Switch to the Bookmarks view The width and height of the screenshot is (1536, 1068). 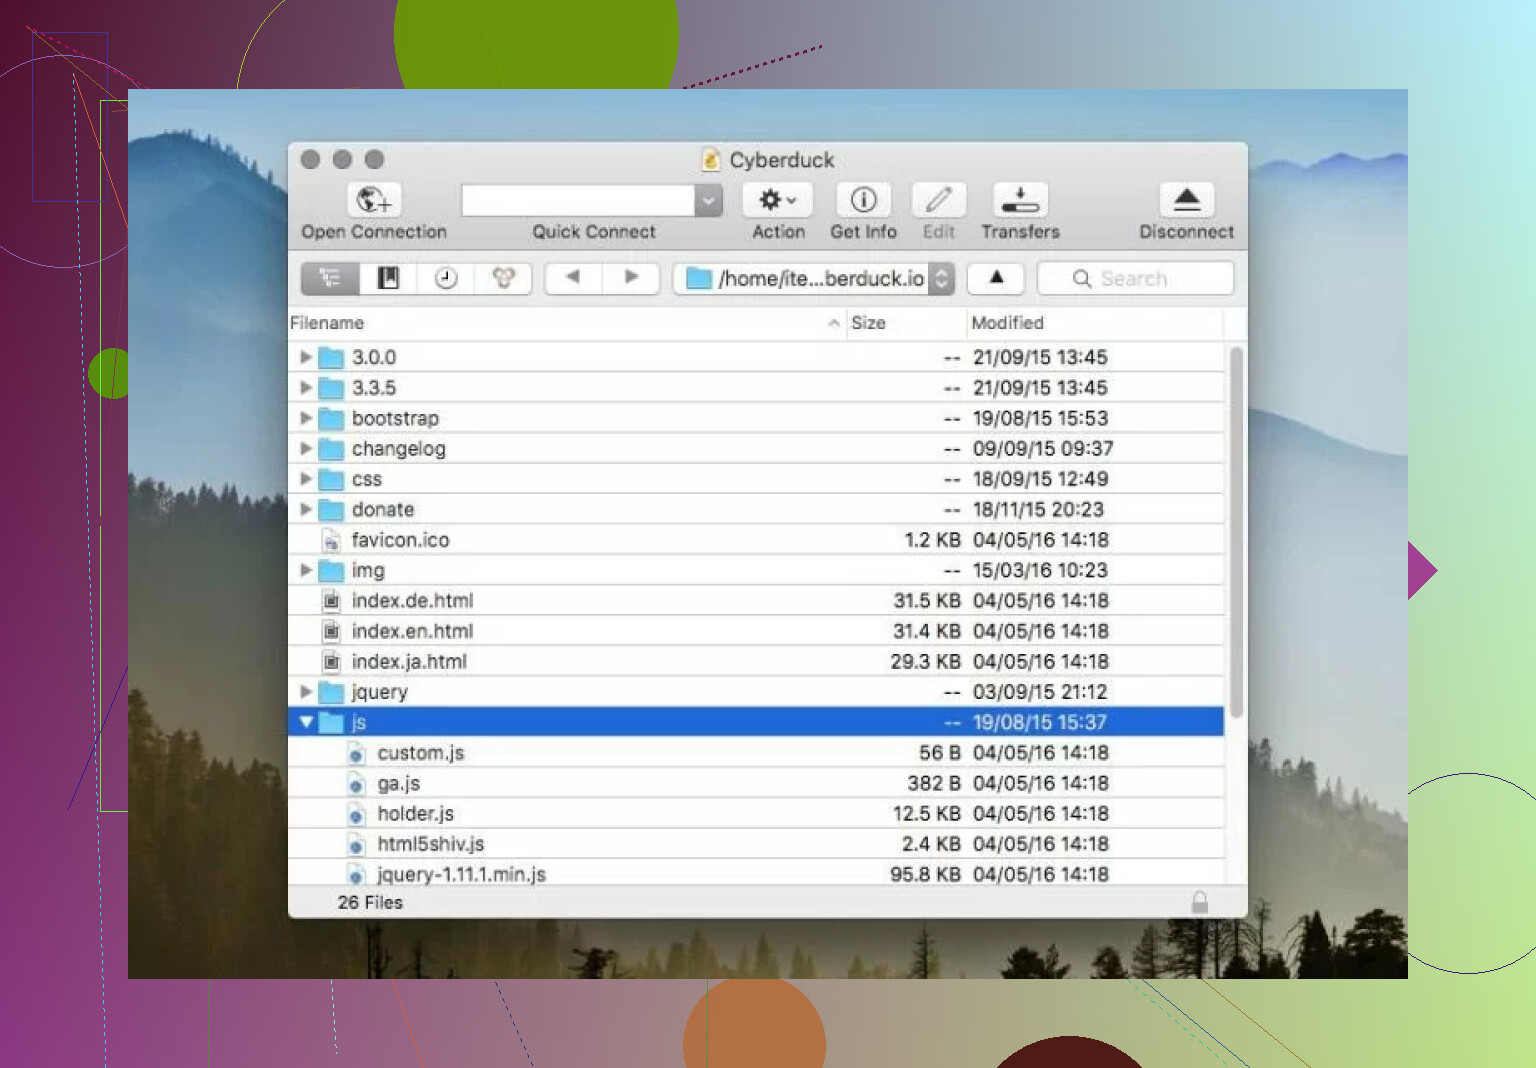[388, 278]
